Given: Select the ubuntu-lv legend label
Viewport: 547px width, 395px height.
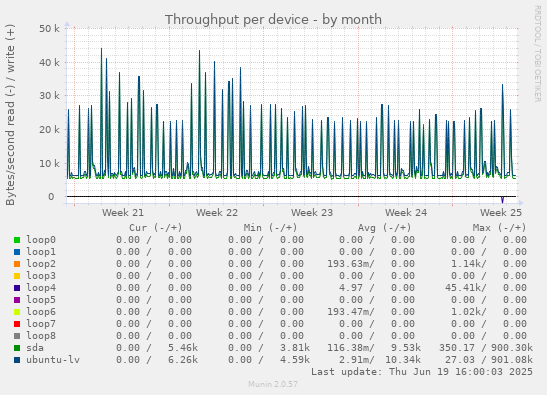Looking at the screenshot, I should coord(53,360).
